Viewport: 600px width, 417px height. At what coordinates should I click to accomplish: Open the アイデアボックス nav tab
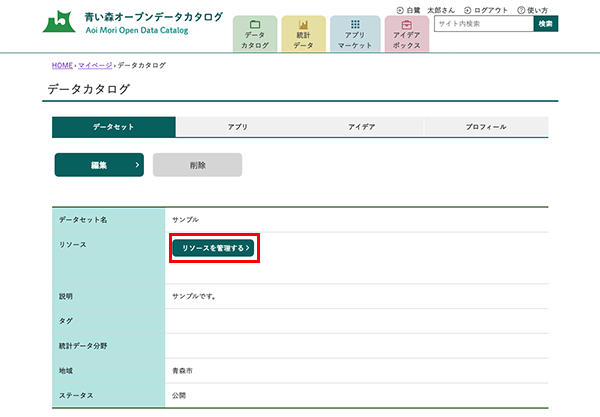[x=407, y=34]
